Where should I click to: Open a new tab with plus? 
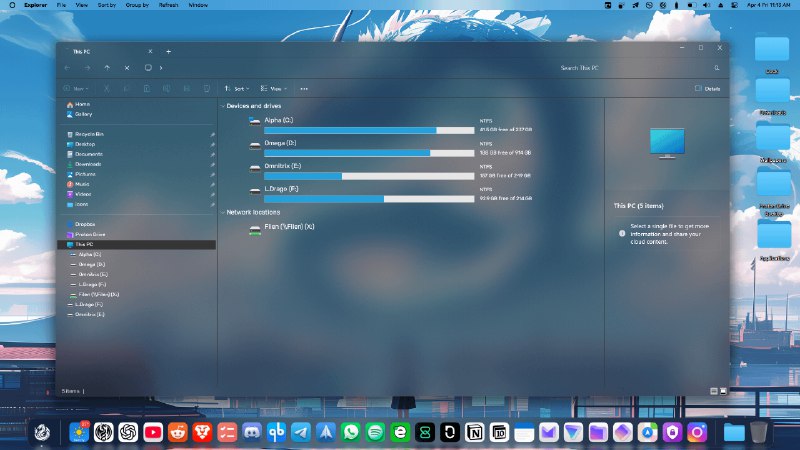click(168, 52)
